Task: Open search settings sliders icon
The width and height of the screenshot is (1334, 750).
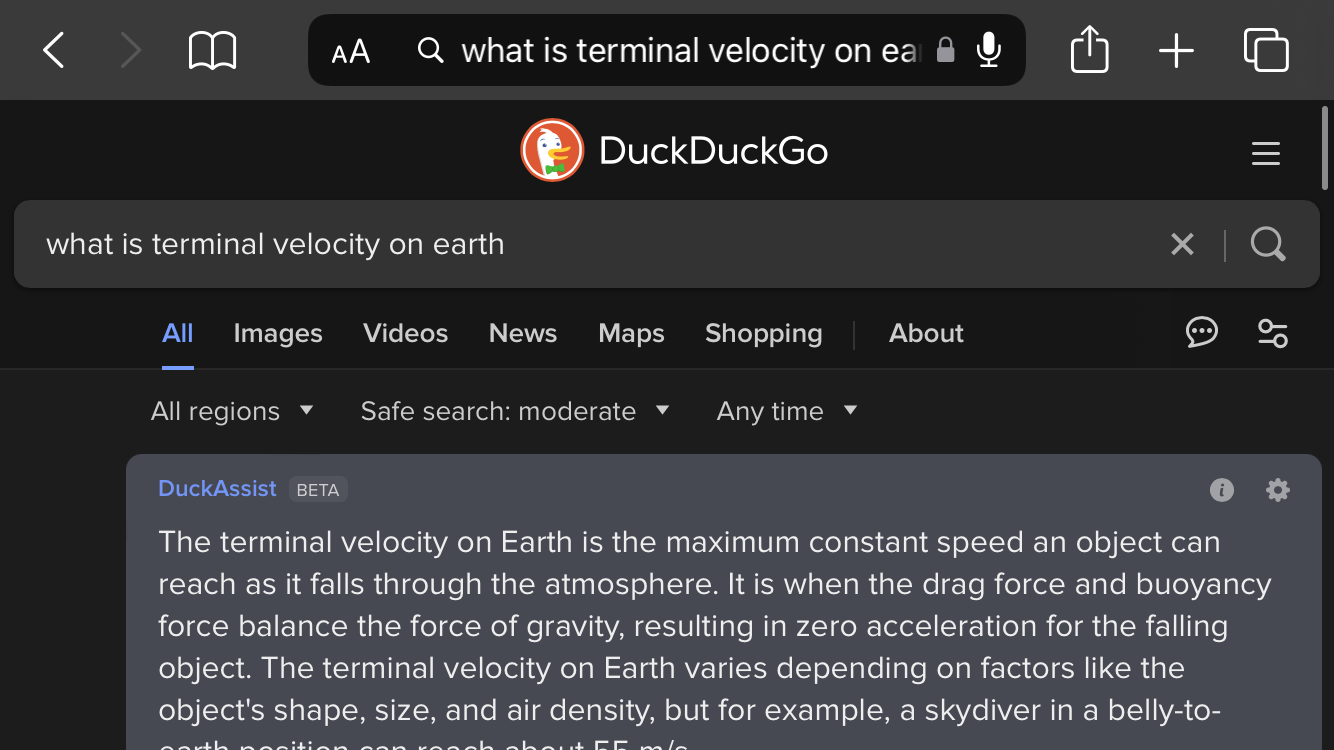Action: click(1272, 333)
